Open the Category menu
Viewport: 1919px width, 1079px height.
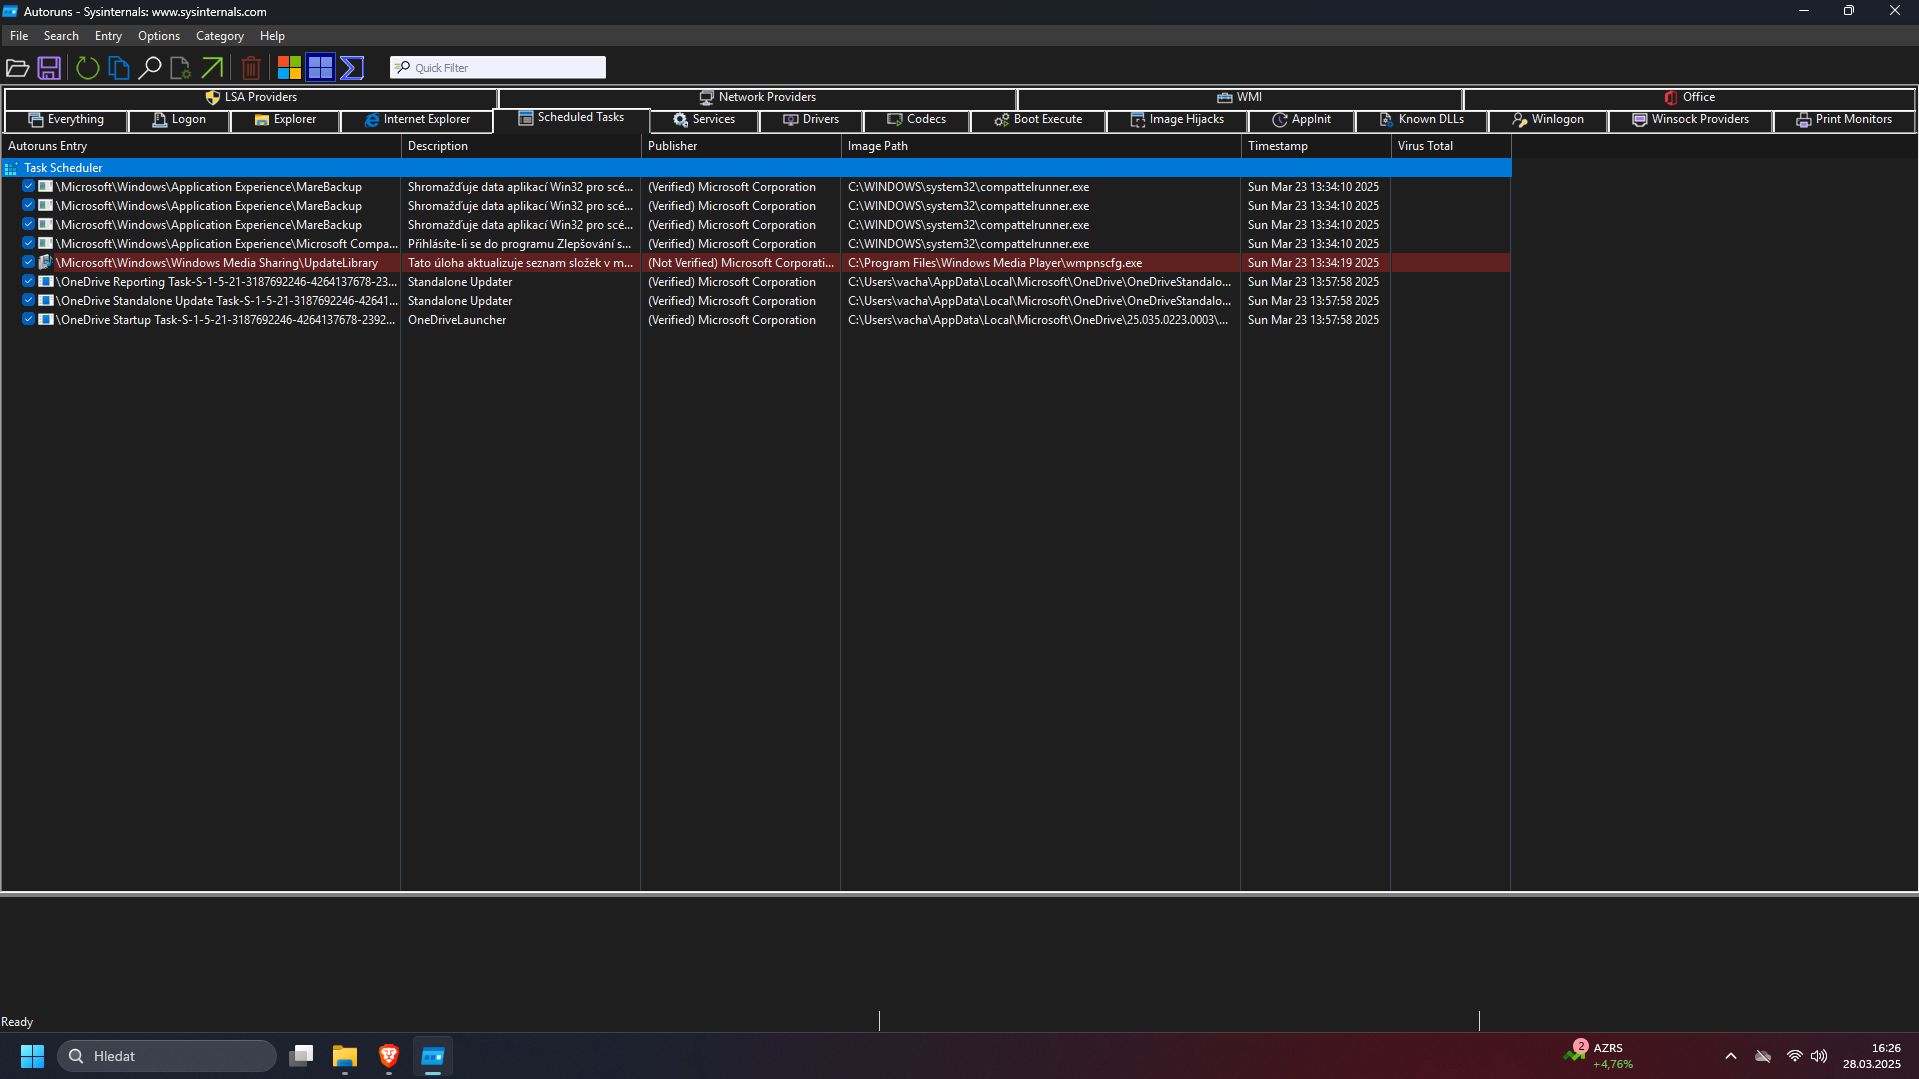tap(219, 36)
